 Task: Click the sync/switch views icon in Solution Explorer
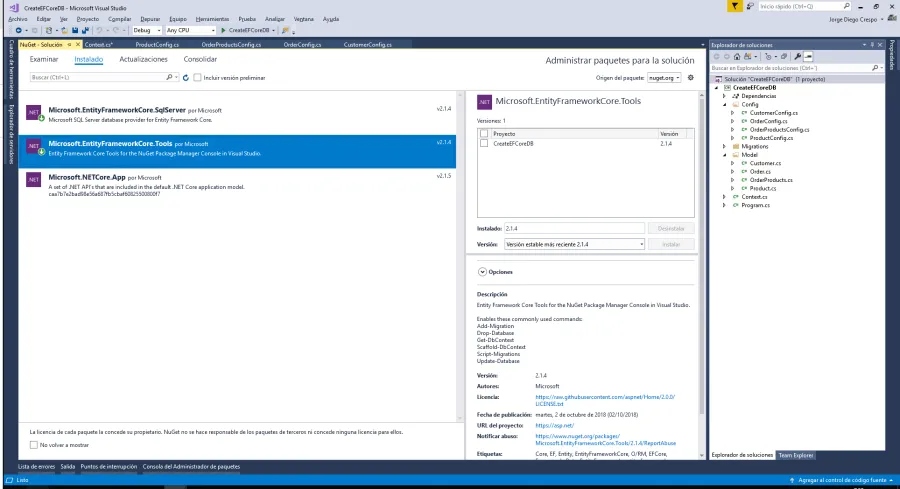(747, 56)
